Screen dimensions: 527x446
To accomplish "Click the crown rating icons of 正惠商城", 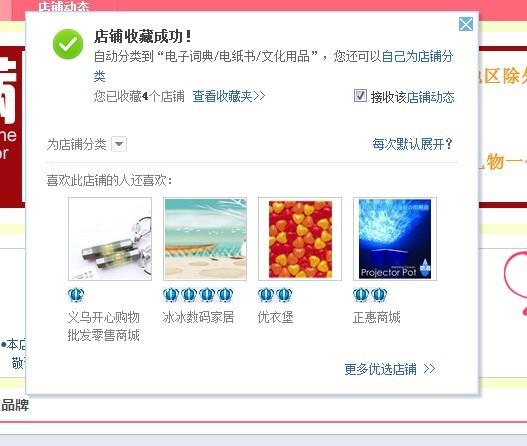I will (370, 295).
